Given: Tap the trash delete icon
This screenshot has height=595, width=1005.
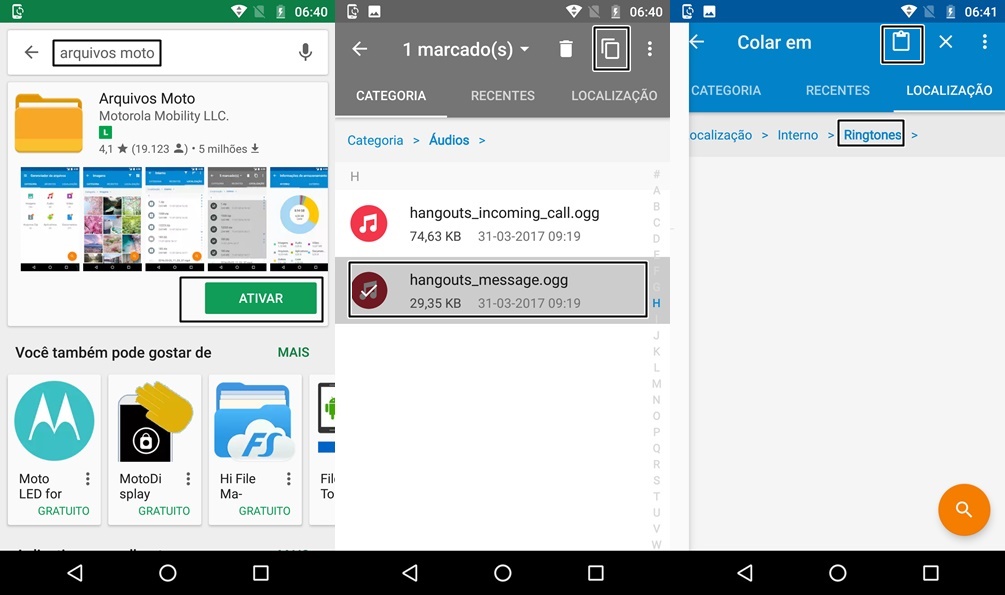Looking at the screenshot, I should pyautogui.click(x=565, y=49).
